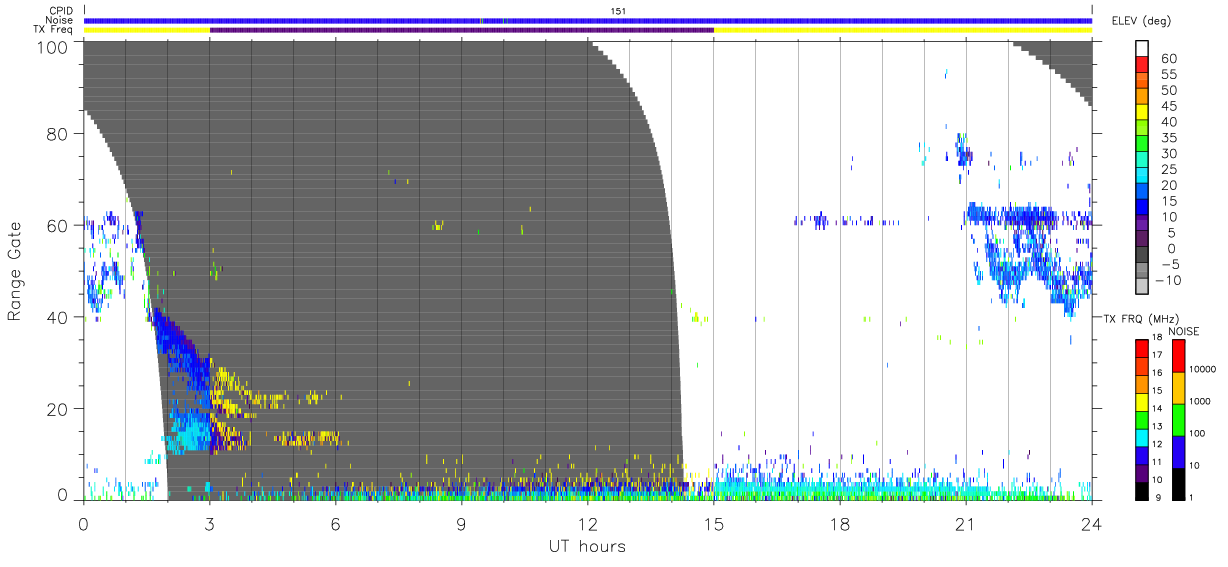Viewport: 1228px width, 567px height.
Task: Click the purple segment of the TX Freq bar
Action: pyautogui.click(x=461, y=30)
